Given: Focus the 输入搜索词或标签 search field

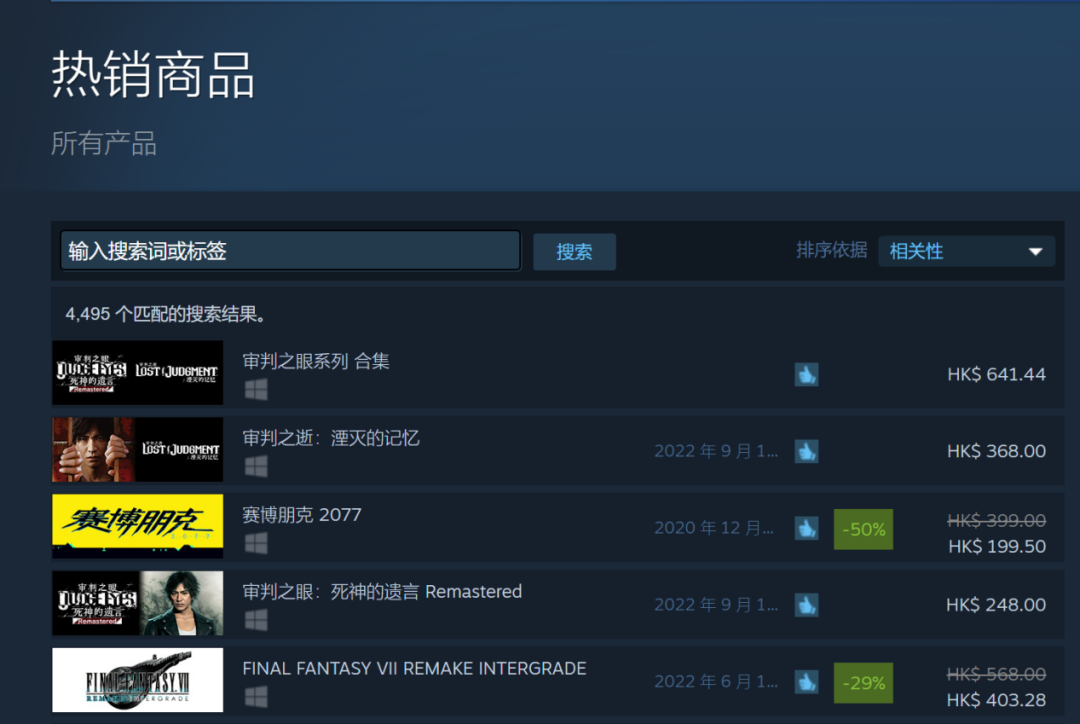Looking at the screenshot, I should [290, 251].
